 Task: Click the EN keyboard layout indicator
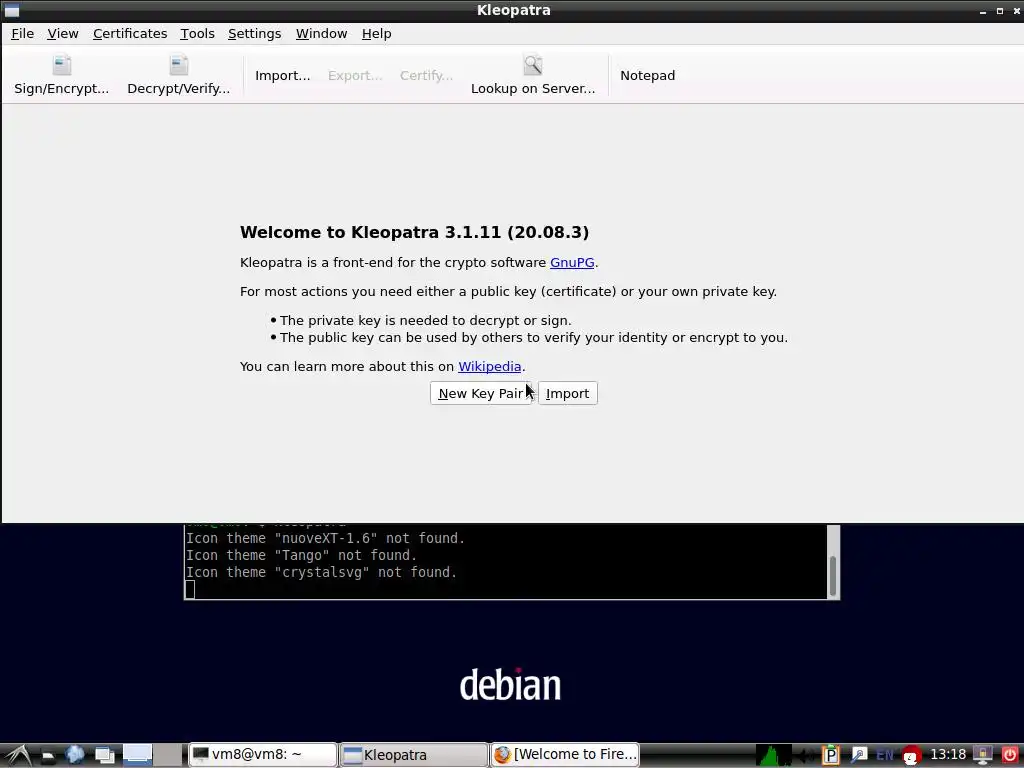coord(885,755)
